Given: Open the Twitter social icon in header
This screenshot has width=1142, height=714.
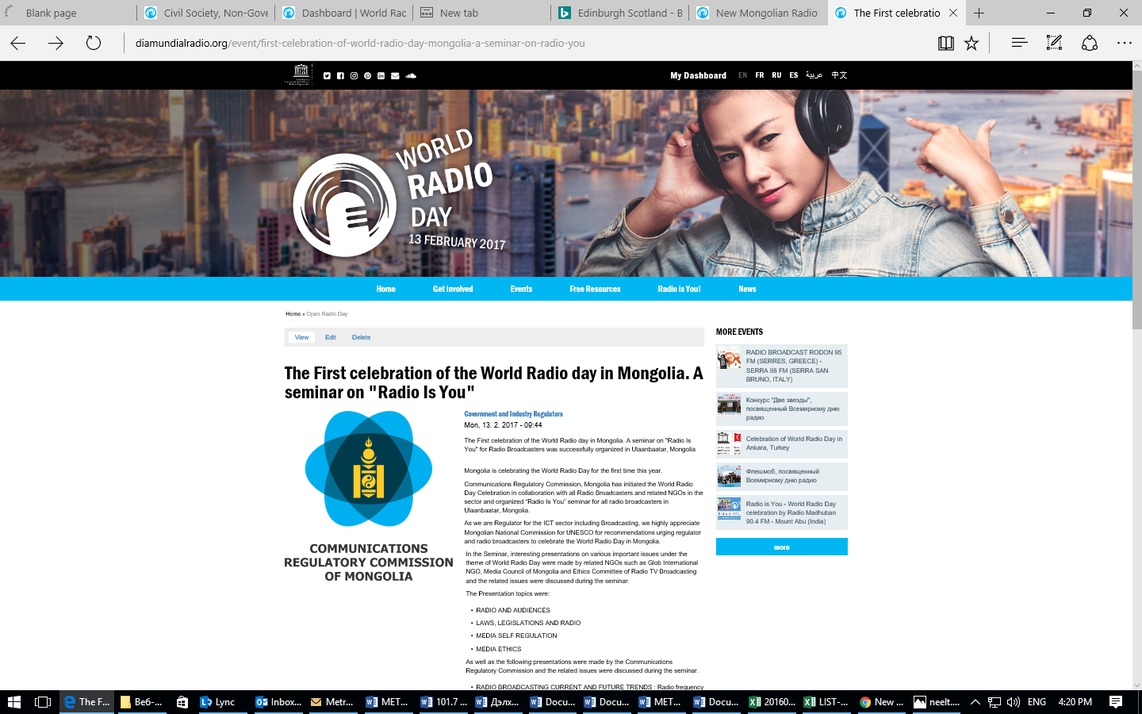Looking at the screenshot, I should pos(327,76).
